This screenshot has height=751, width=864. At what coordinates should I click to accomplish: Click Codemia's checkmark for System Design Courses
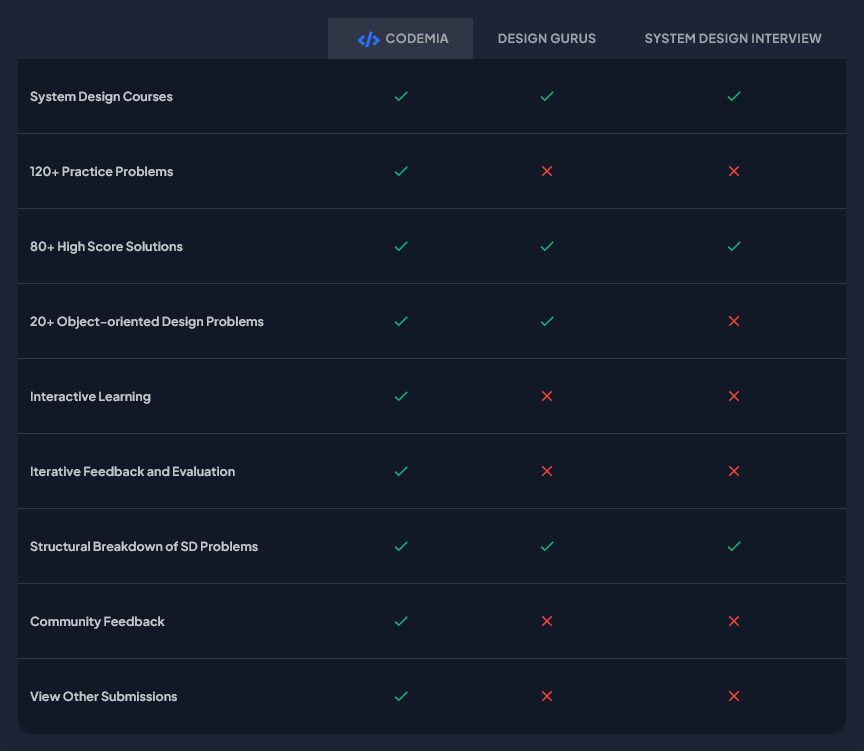coord(401,97)
